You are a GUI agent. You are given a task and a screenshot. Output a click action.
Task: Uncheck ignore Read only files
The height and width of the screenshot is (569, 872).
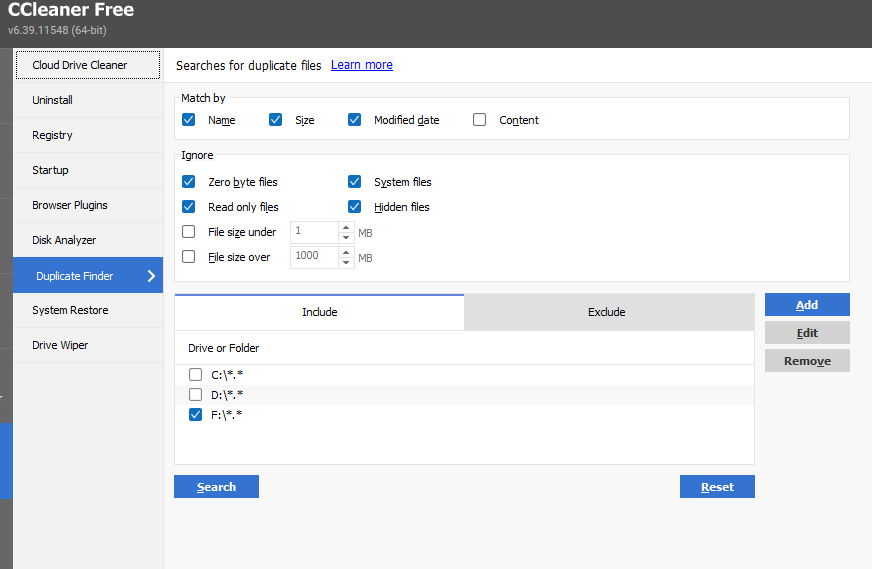pyautogui.click(x=189, y=207)
